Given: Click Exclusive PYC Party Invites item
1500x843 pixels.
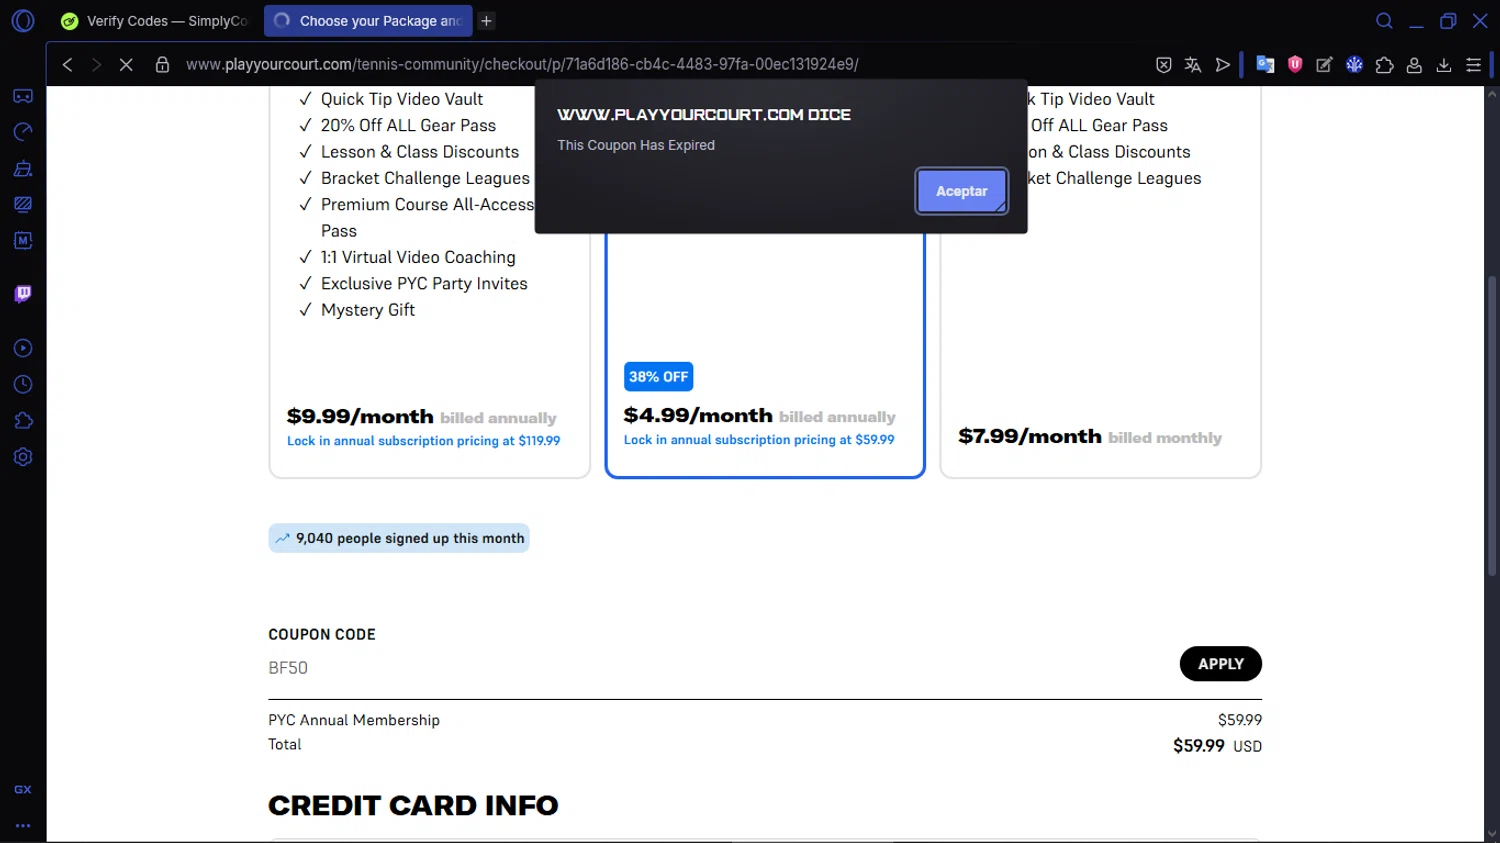Looking at the screenshot, I should click(x=423, y=284).
